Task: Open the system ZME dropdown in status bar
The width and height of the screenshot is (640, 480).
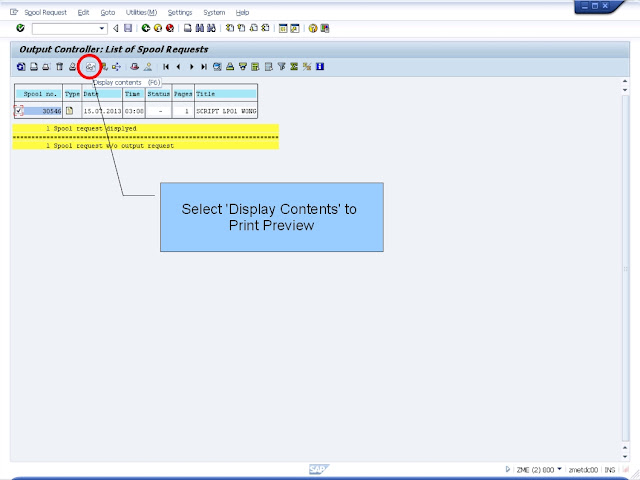Action: pos(560,469)
